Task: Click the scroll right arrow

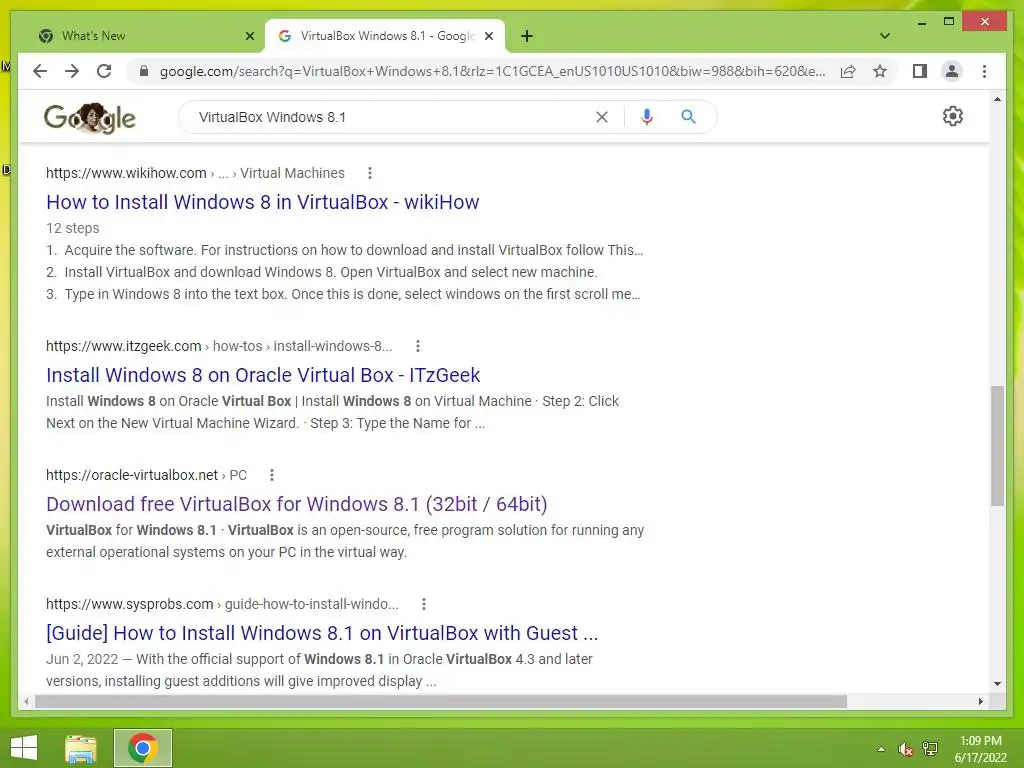Action: [980, 701]
